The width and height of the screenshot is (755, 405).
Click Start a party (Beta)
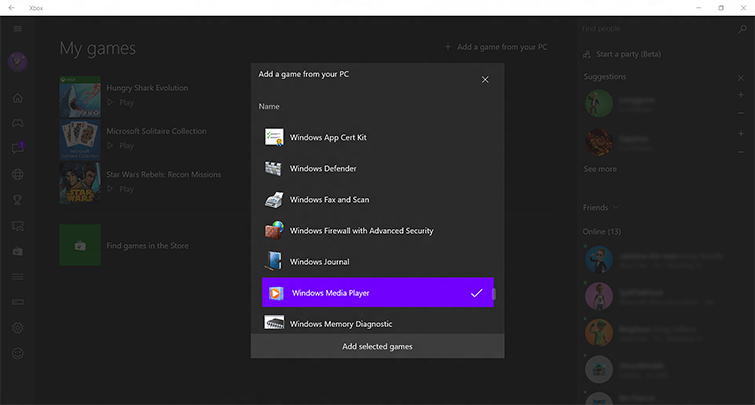[x=628, y=54]
